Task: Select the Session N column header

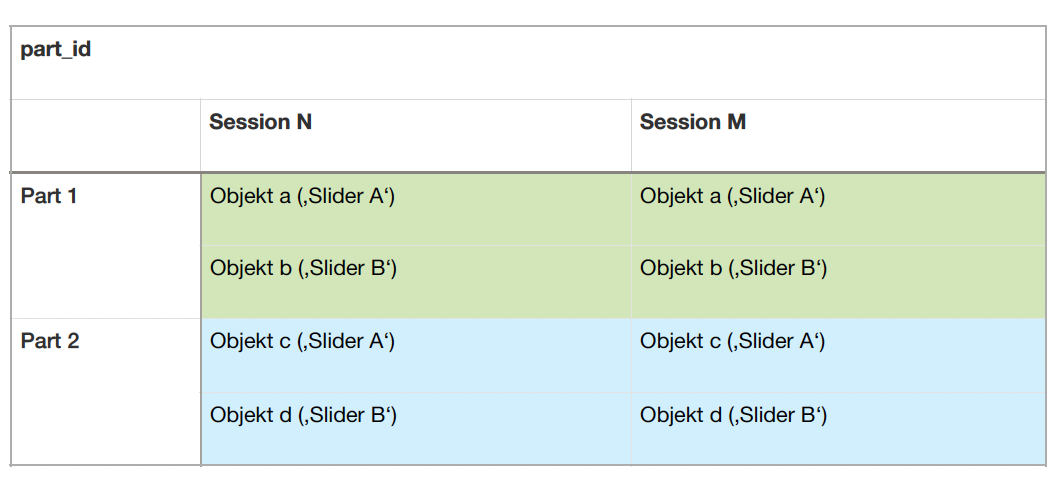Action: point(416,136)
